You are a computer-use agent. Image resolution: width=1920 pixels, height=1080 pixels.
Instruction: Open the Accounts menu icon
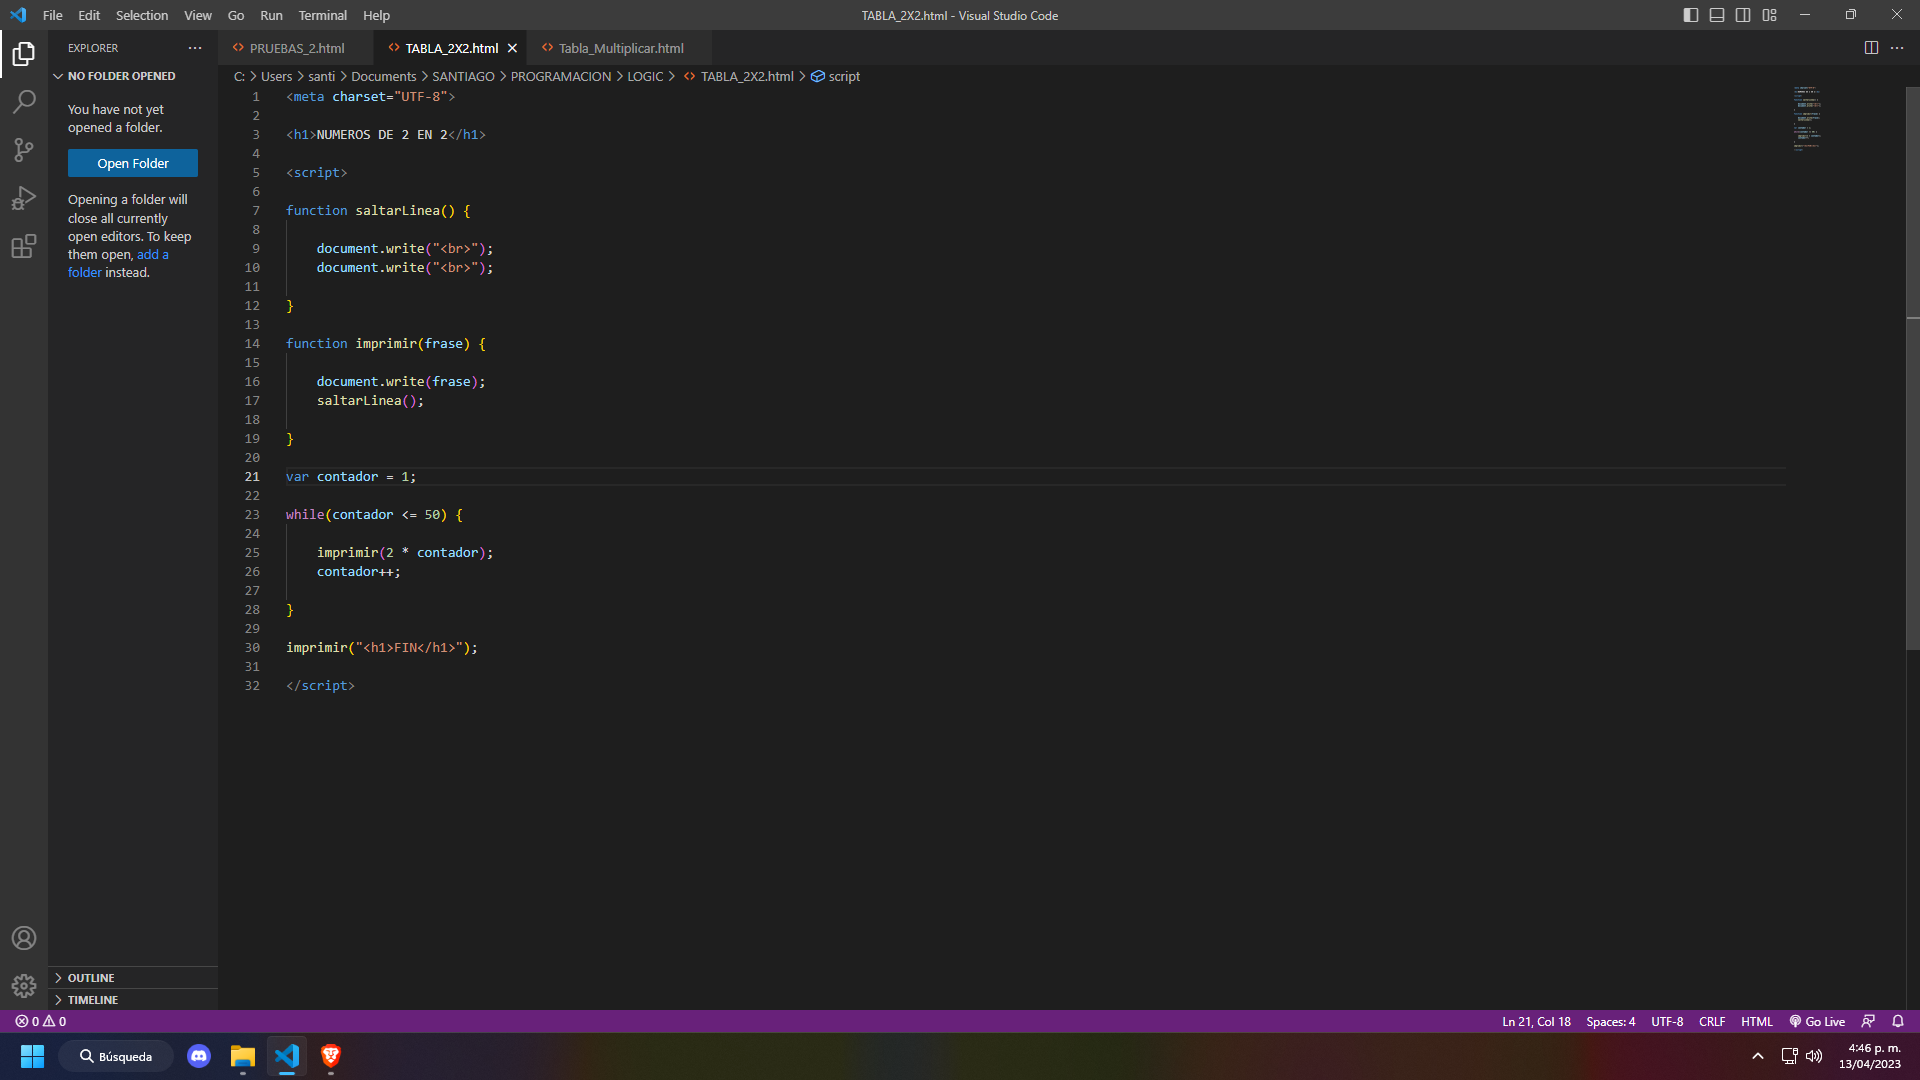pos(24,938)
